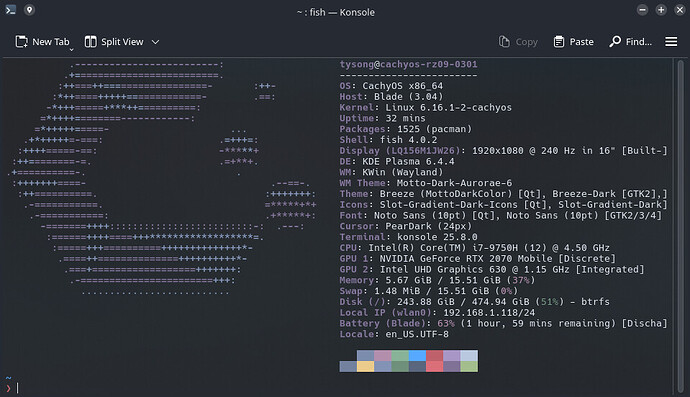Viewport: 690px width, 397px height.
Task: Click the terminal icon in the title bar
Action: [x=11, y=10]
